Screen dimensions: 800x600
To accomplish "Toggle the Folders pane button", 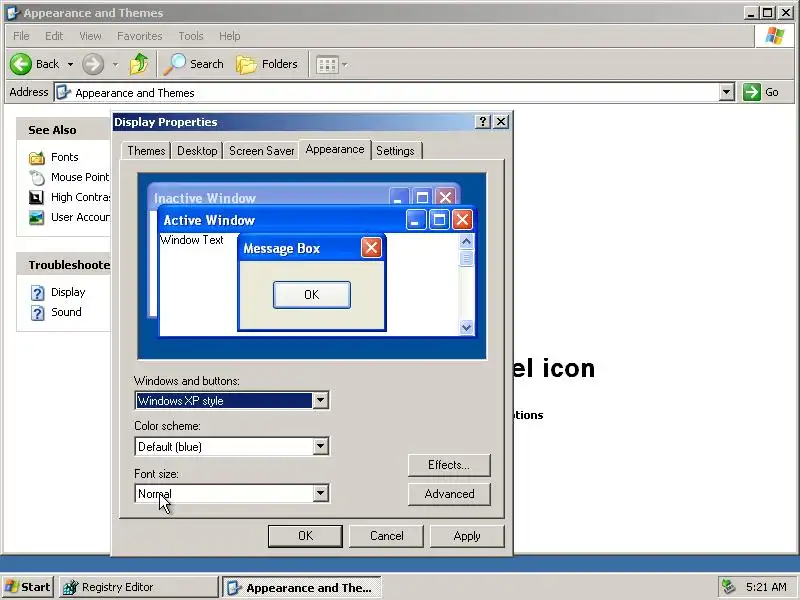I will [267, 64].
